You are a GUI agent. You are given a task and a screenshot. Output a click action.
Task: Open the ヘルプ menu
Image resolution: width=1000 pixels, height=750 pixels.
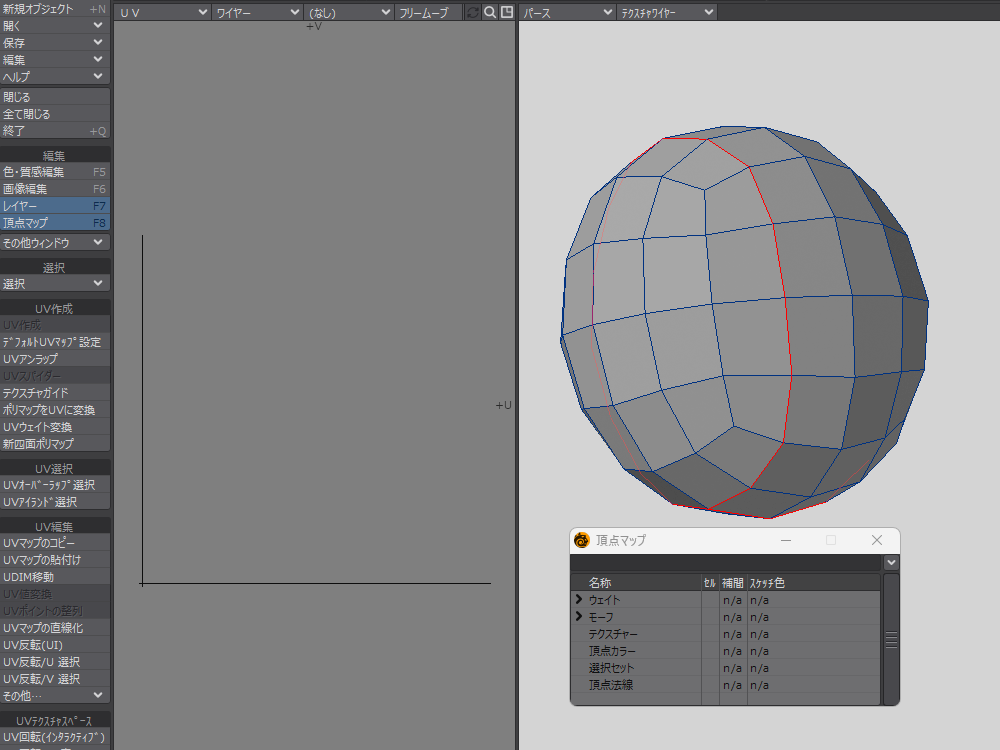point(55,76)
